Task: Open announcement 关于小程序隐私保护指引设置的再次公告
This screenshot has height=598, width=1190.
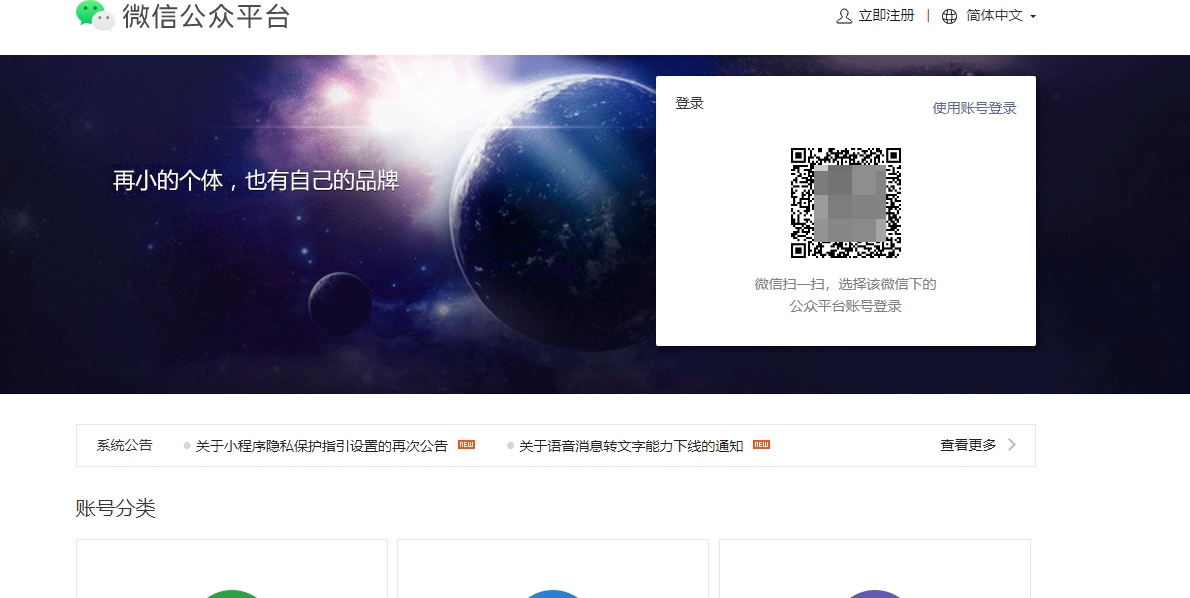Action: pyautogui.click(x=321, y=446)
